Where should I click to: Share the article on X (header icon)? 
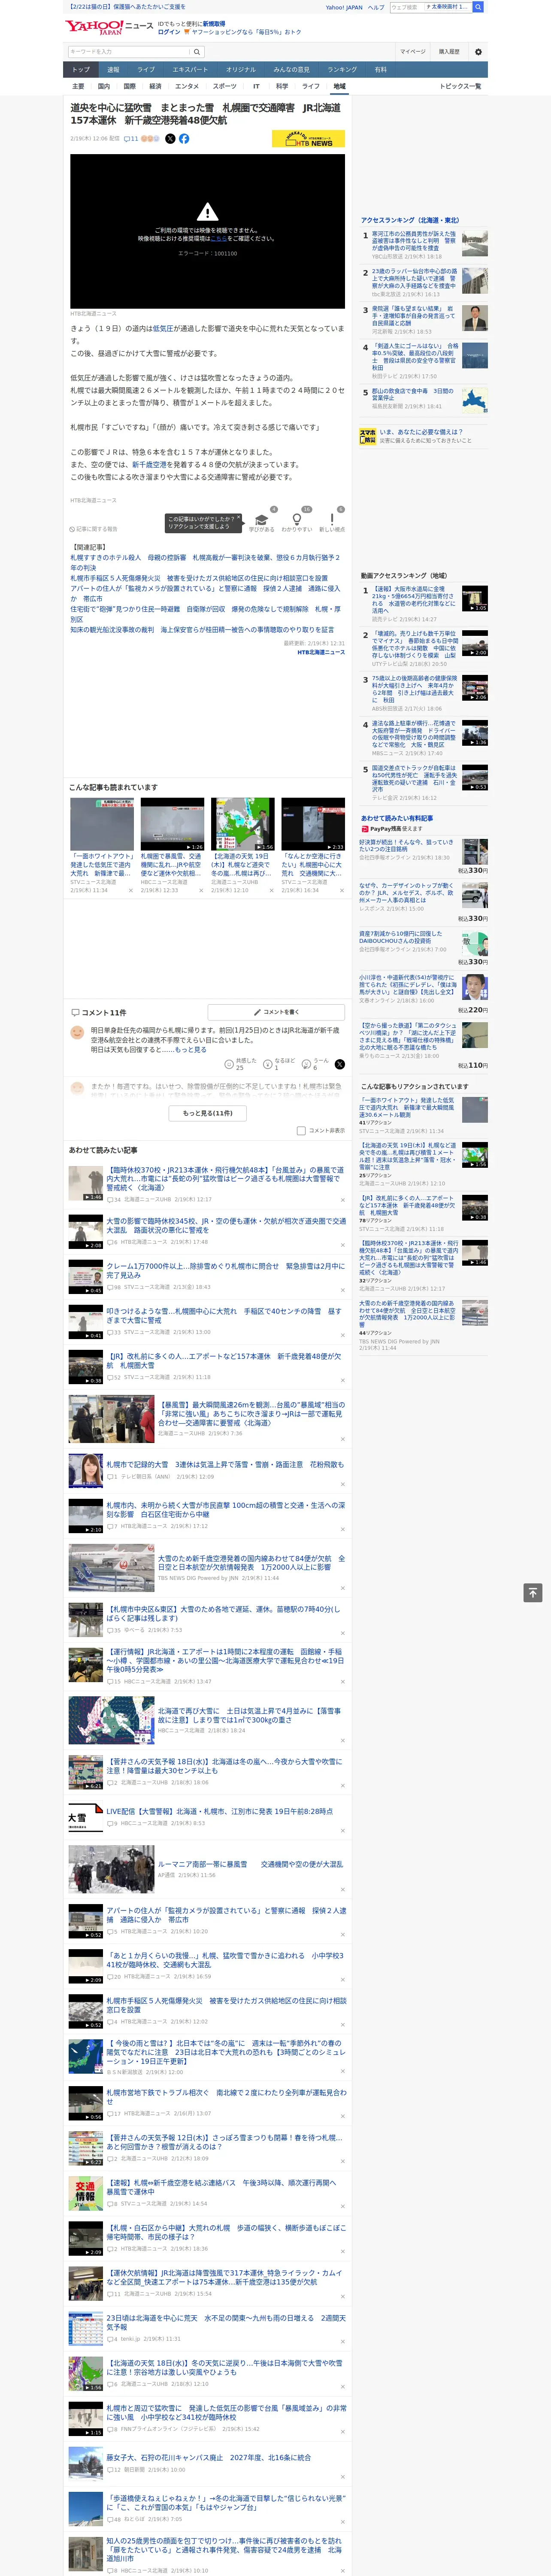pyautogui.click(x=170, y=139)
